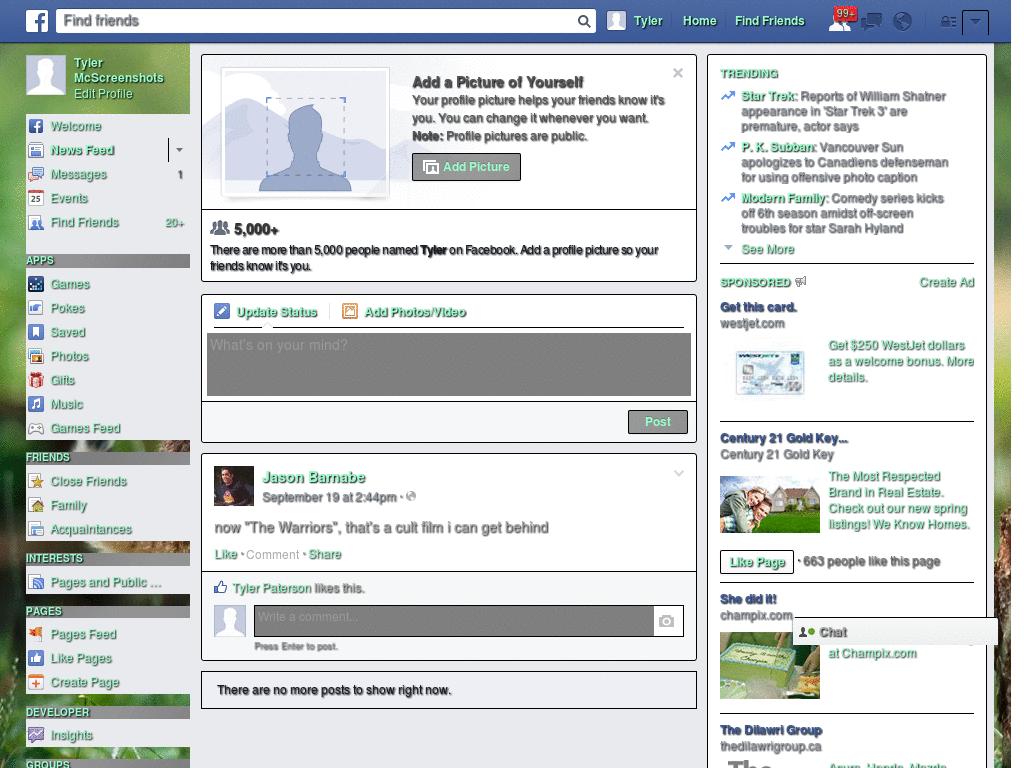The height and width of the screenshot is (768, 1024).
Task: Open the P. K. Subban trending topic
Action: click(x=778, y=148)
